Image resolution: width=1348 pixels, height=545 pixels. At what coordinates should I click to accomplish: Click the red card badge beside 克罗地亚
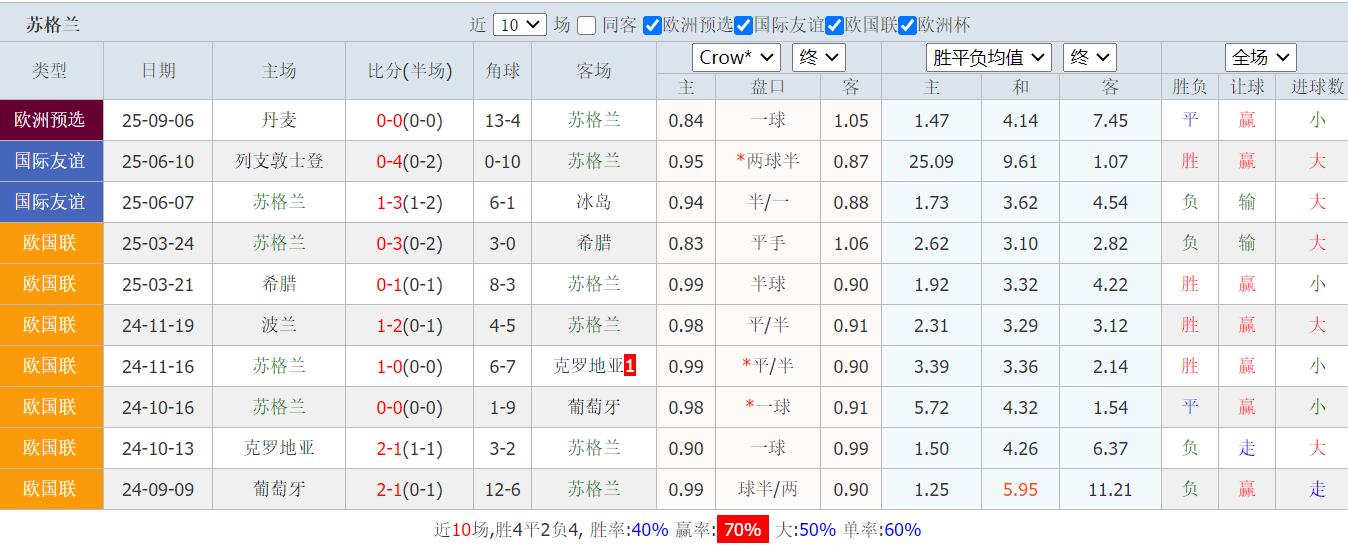tap(630, 367)
